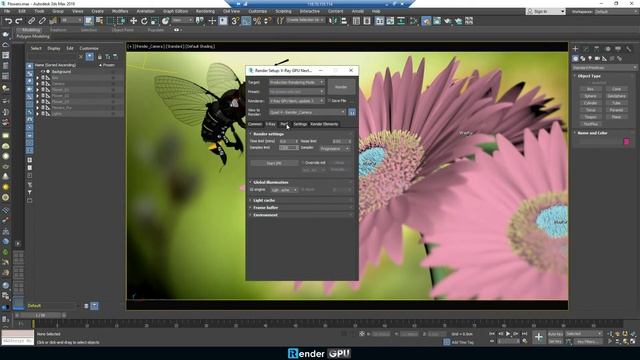
Task: Open the Rendering menu
Action: pyautogui.click(x=205, y=11)
